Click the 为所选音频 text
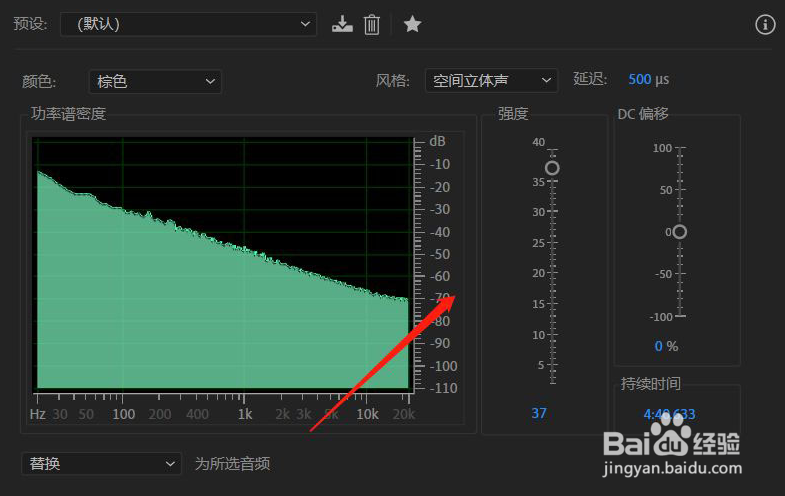 (232, 463)
